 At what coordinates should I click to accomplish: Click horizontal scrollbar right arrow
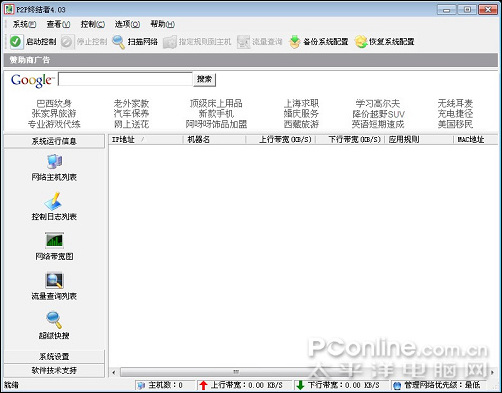point(493,372)
